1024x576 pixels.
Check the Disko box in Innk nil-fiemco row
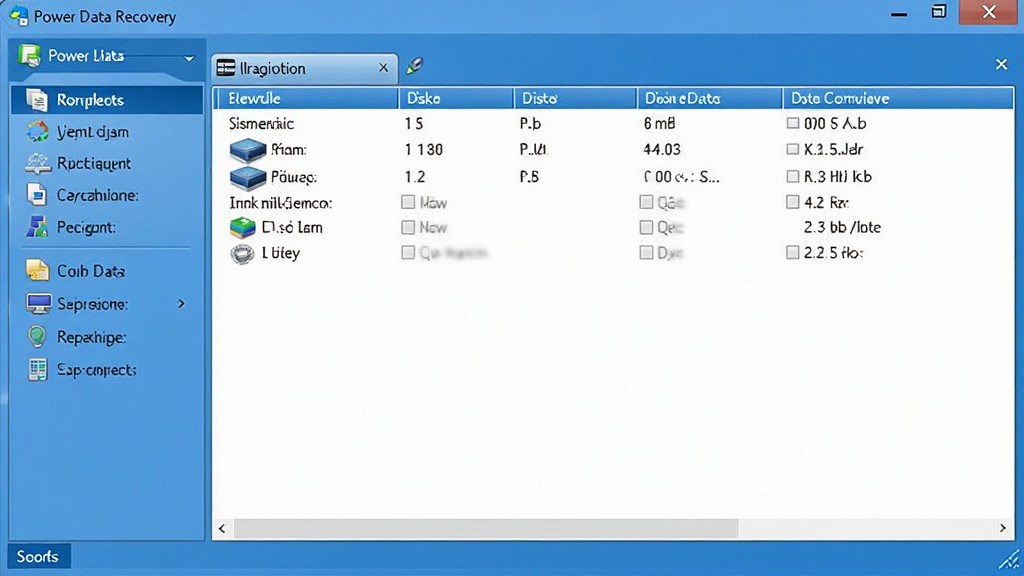(408, 202)
